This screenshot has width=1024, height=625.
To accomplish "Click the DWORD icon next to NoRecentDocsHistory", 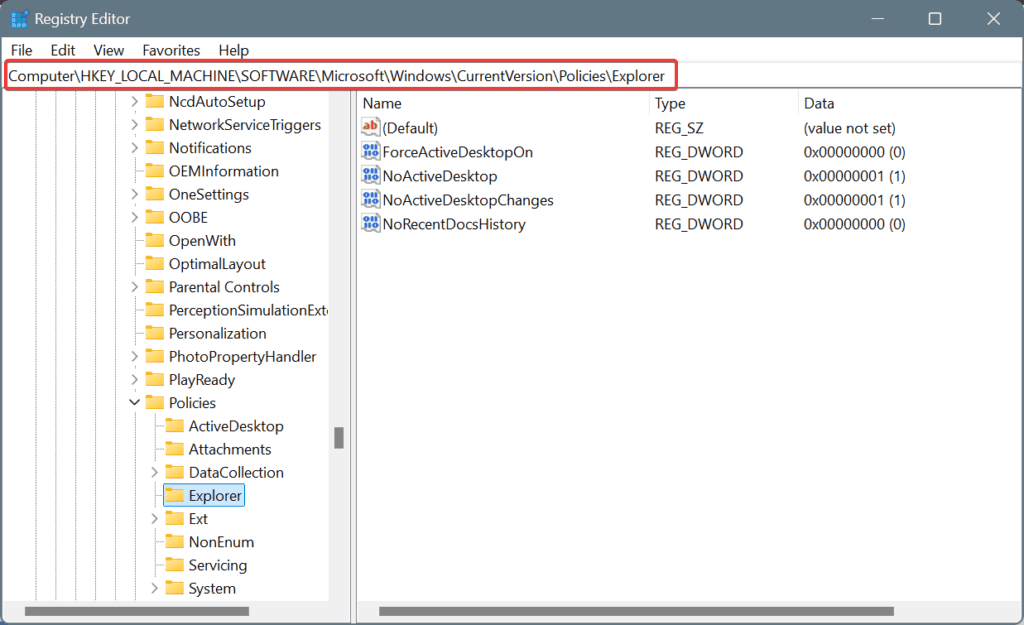I will coord(371,224).
